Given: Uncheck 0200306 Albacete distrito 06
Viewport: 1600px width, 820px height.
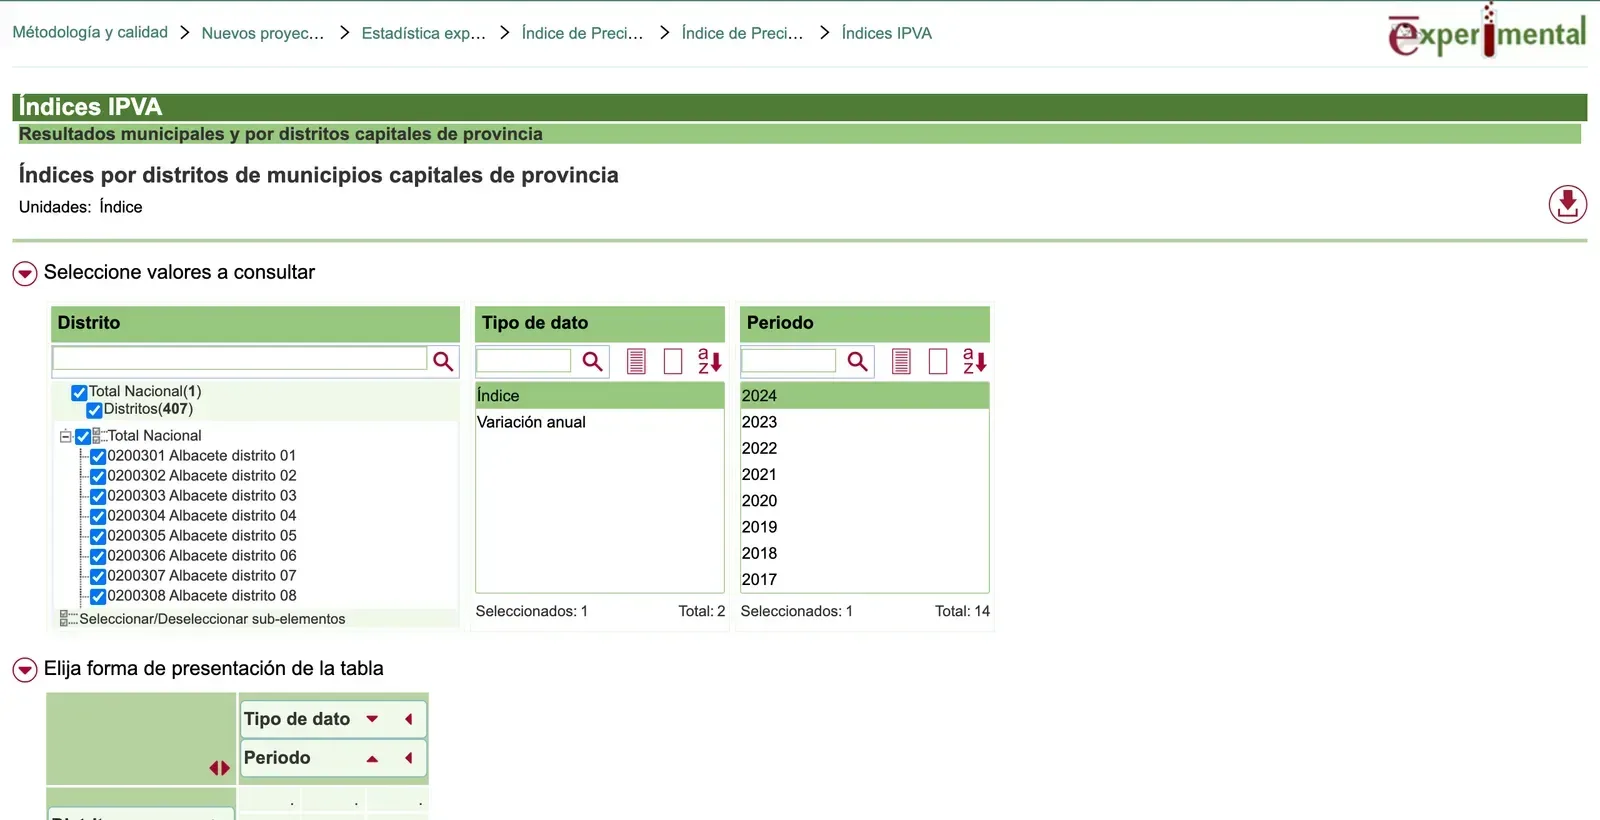Looking at the screenshot, I should [98, 557].
